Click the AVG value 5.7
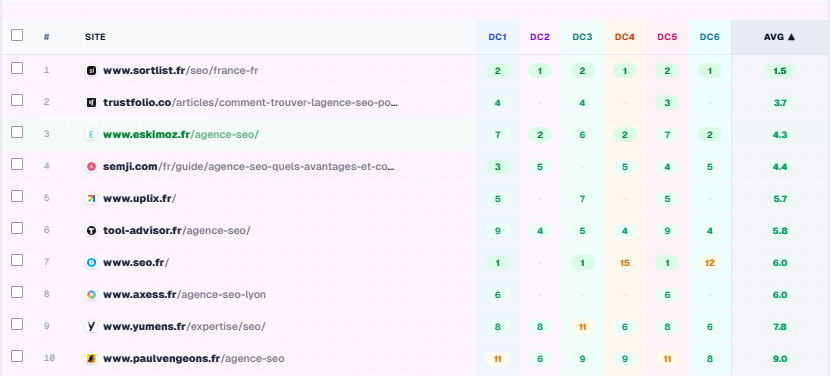 (x=780, y=199)
